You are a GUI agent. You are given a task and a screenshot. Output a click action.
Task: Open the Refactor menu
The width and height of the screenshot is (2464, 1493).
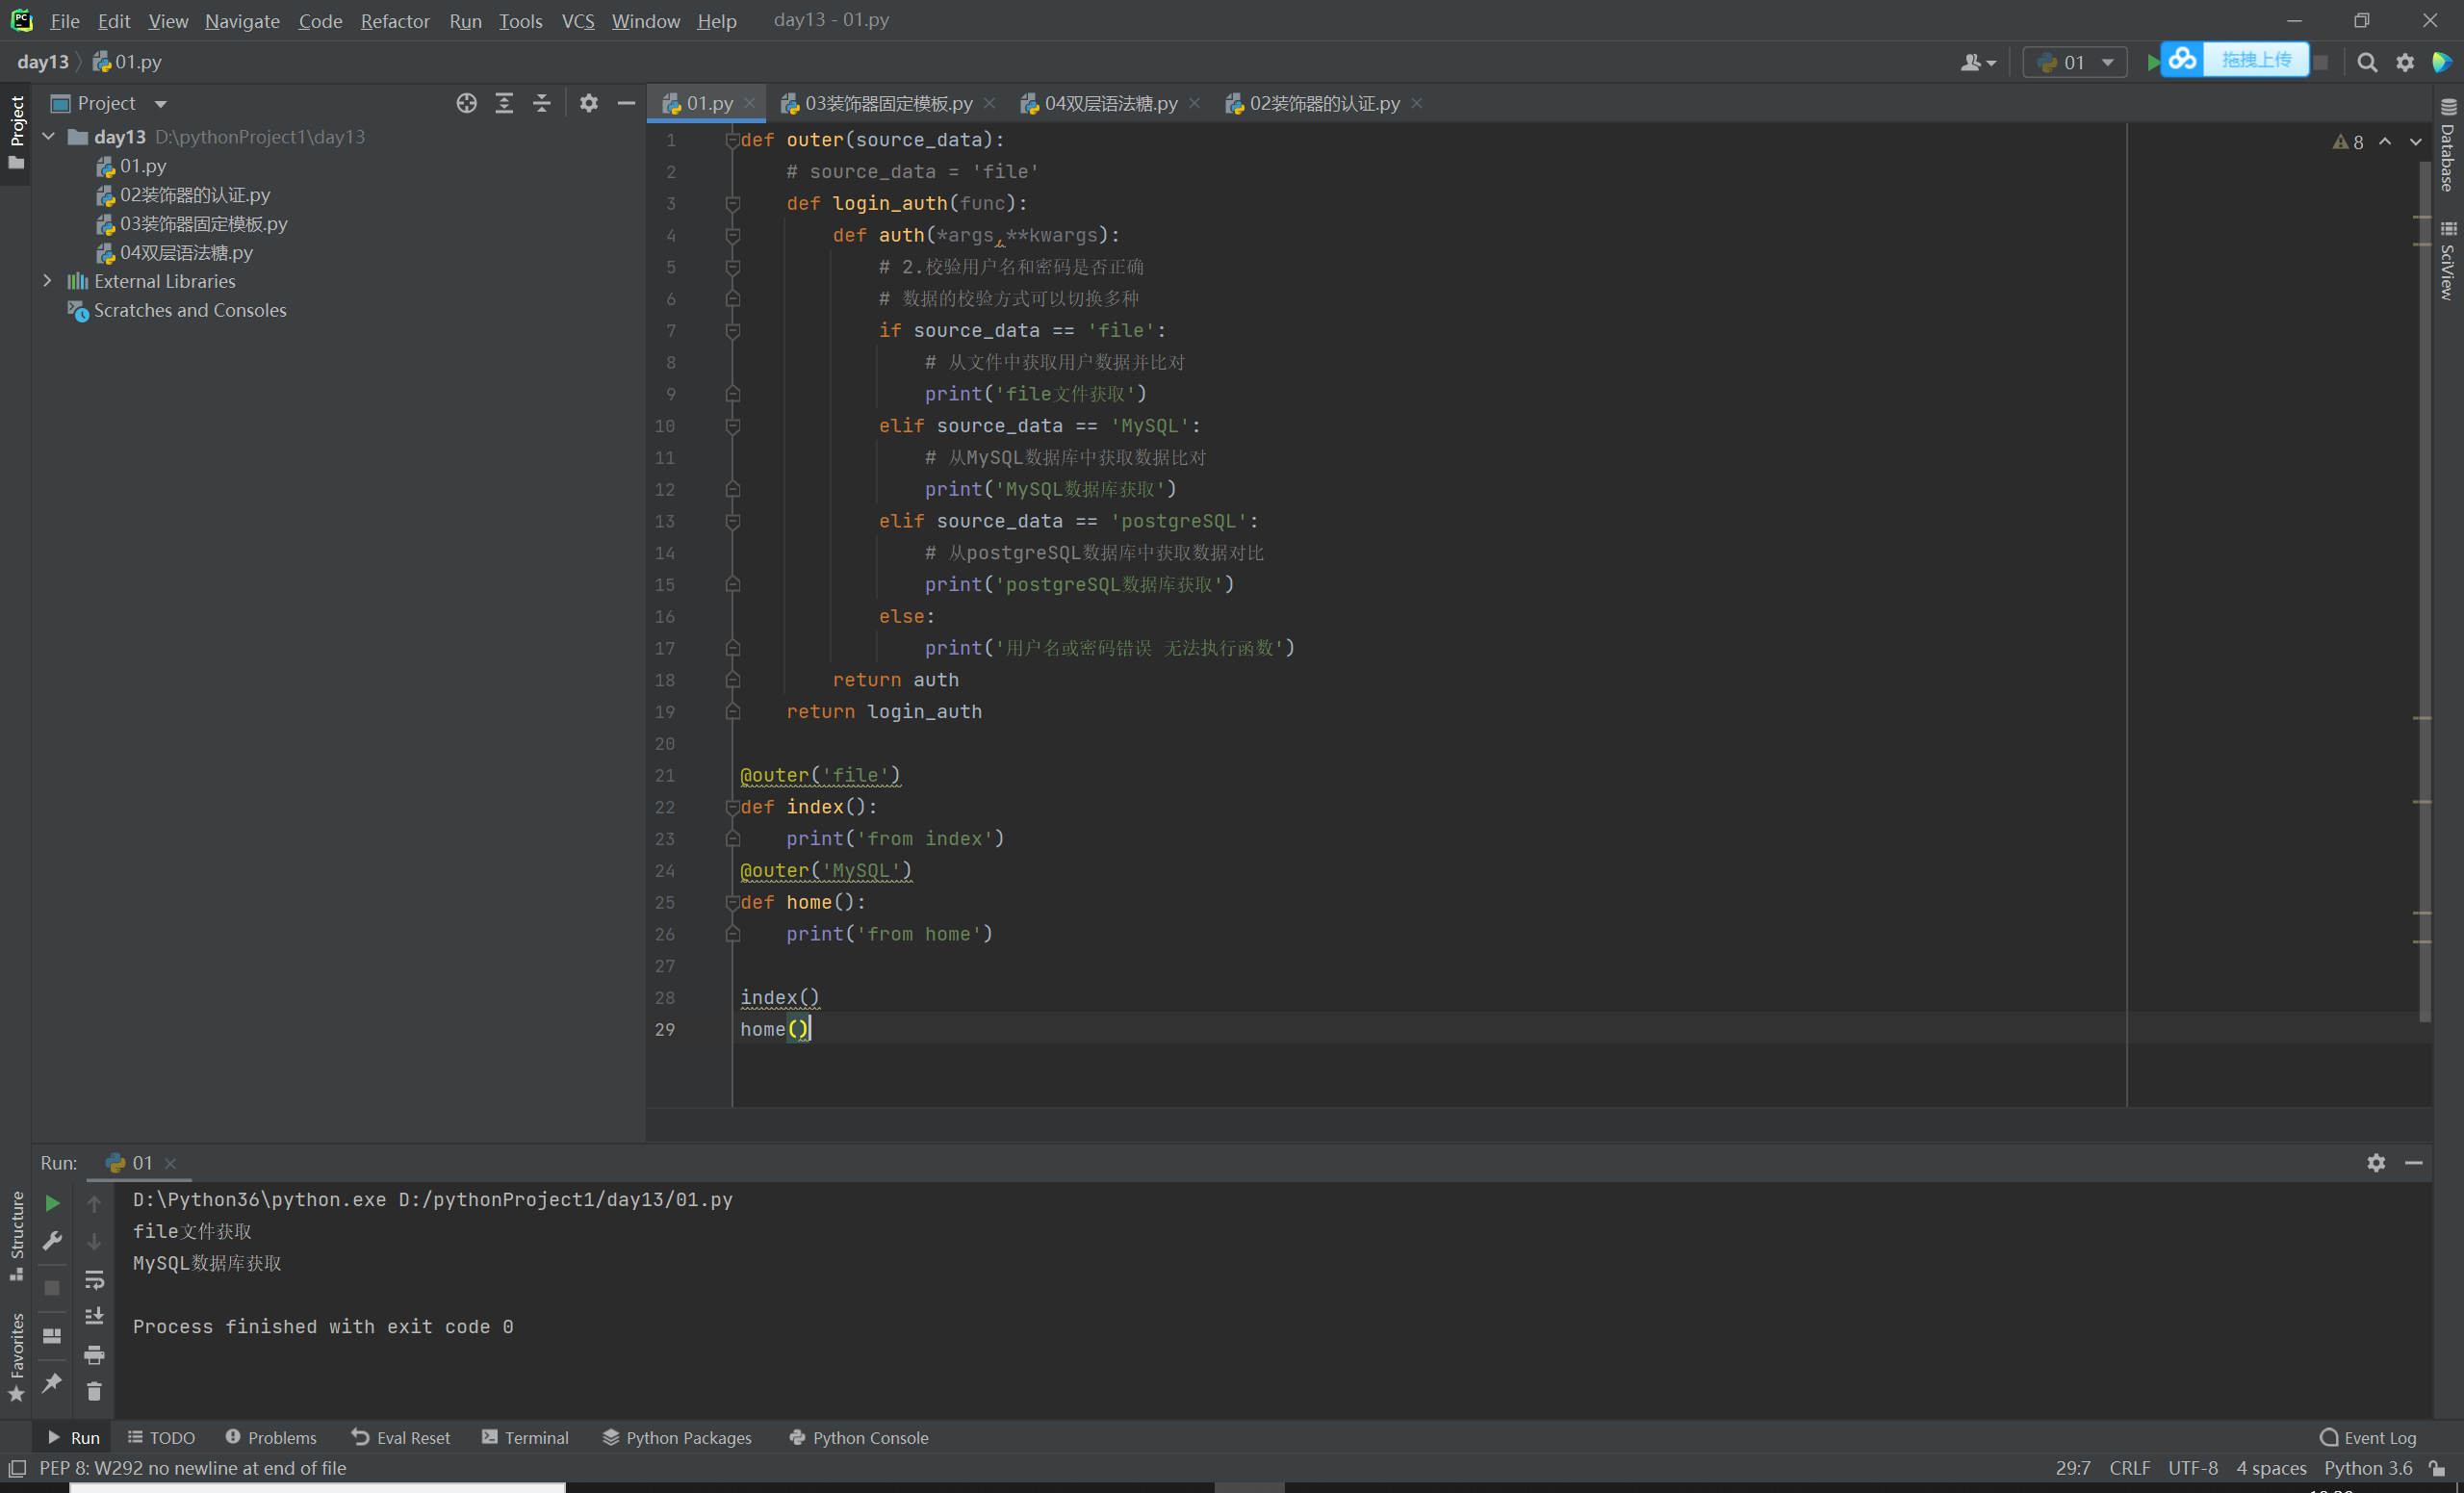pyautogui.click(x=394, y=20)
